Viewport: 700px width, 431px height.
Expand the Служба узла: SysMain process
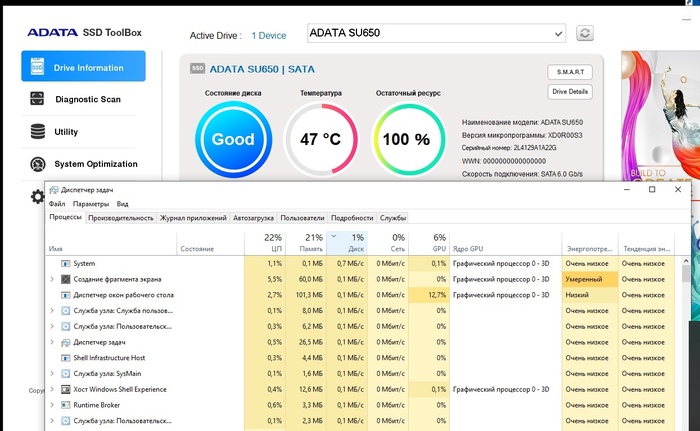52,373
